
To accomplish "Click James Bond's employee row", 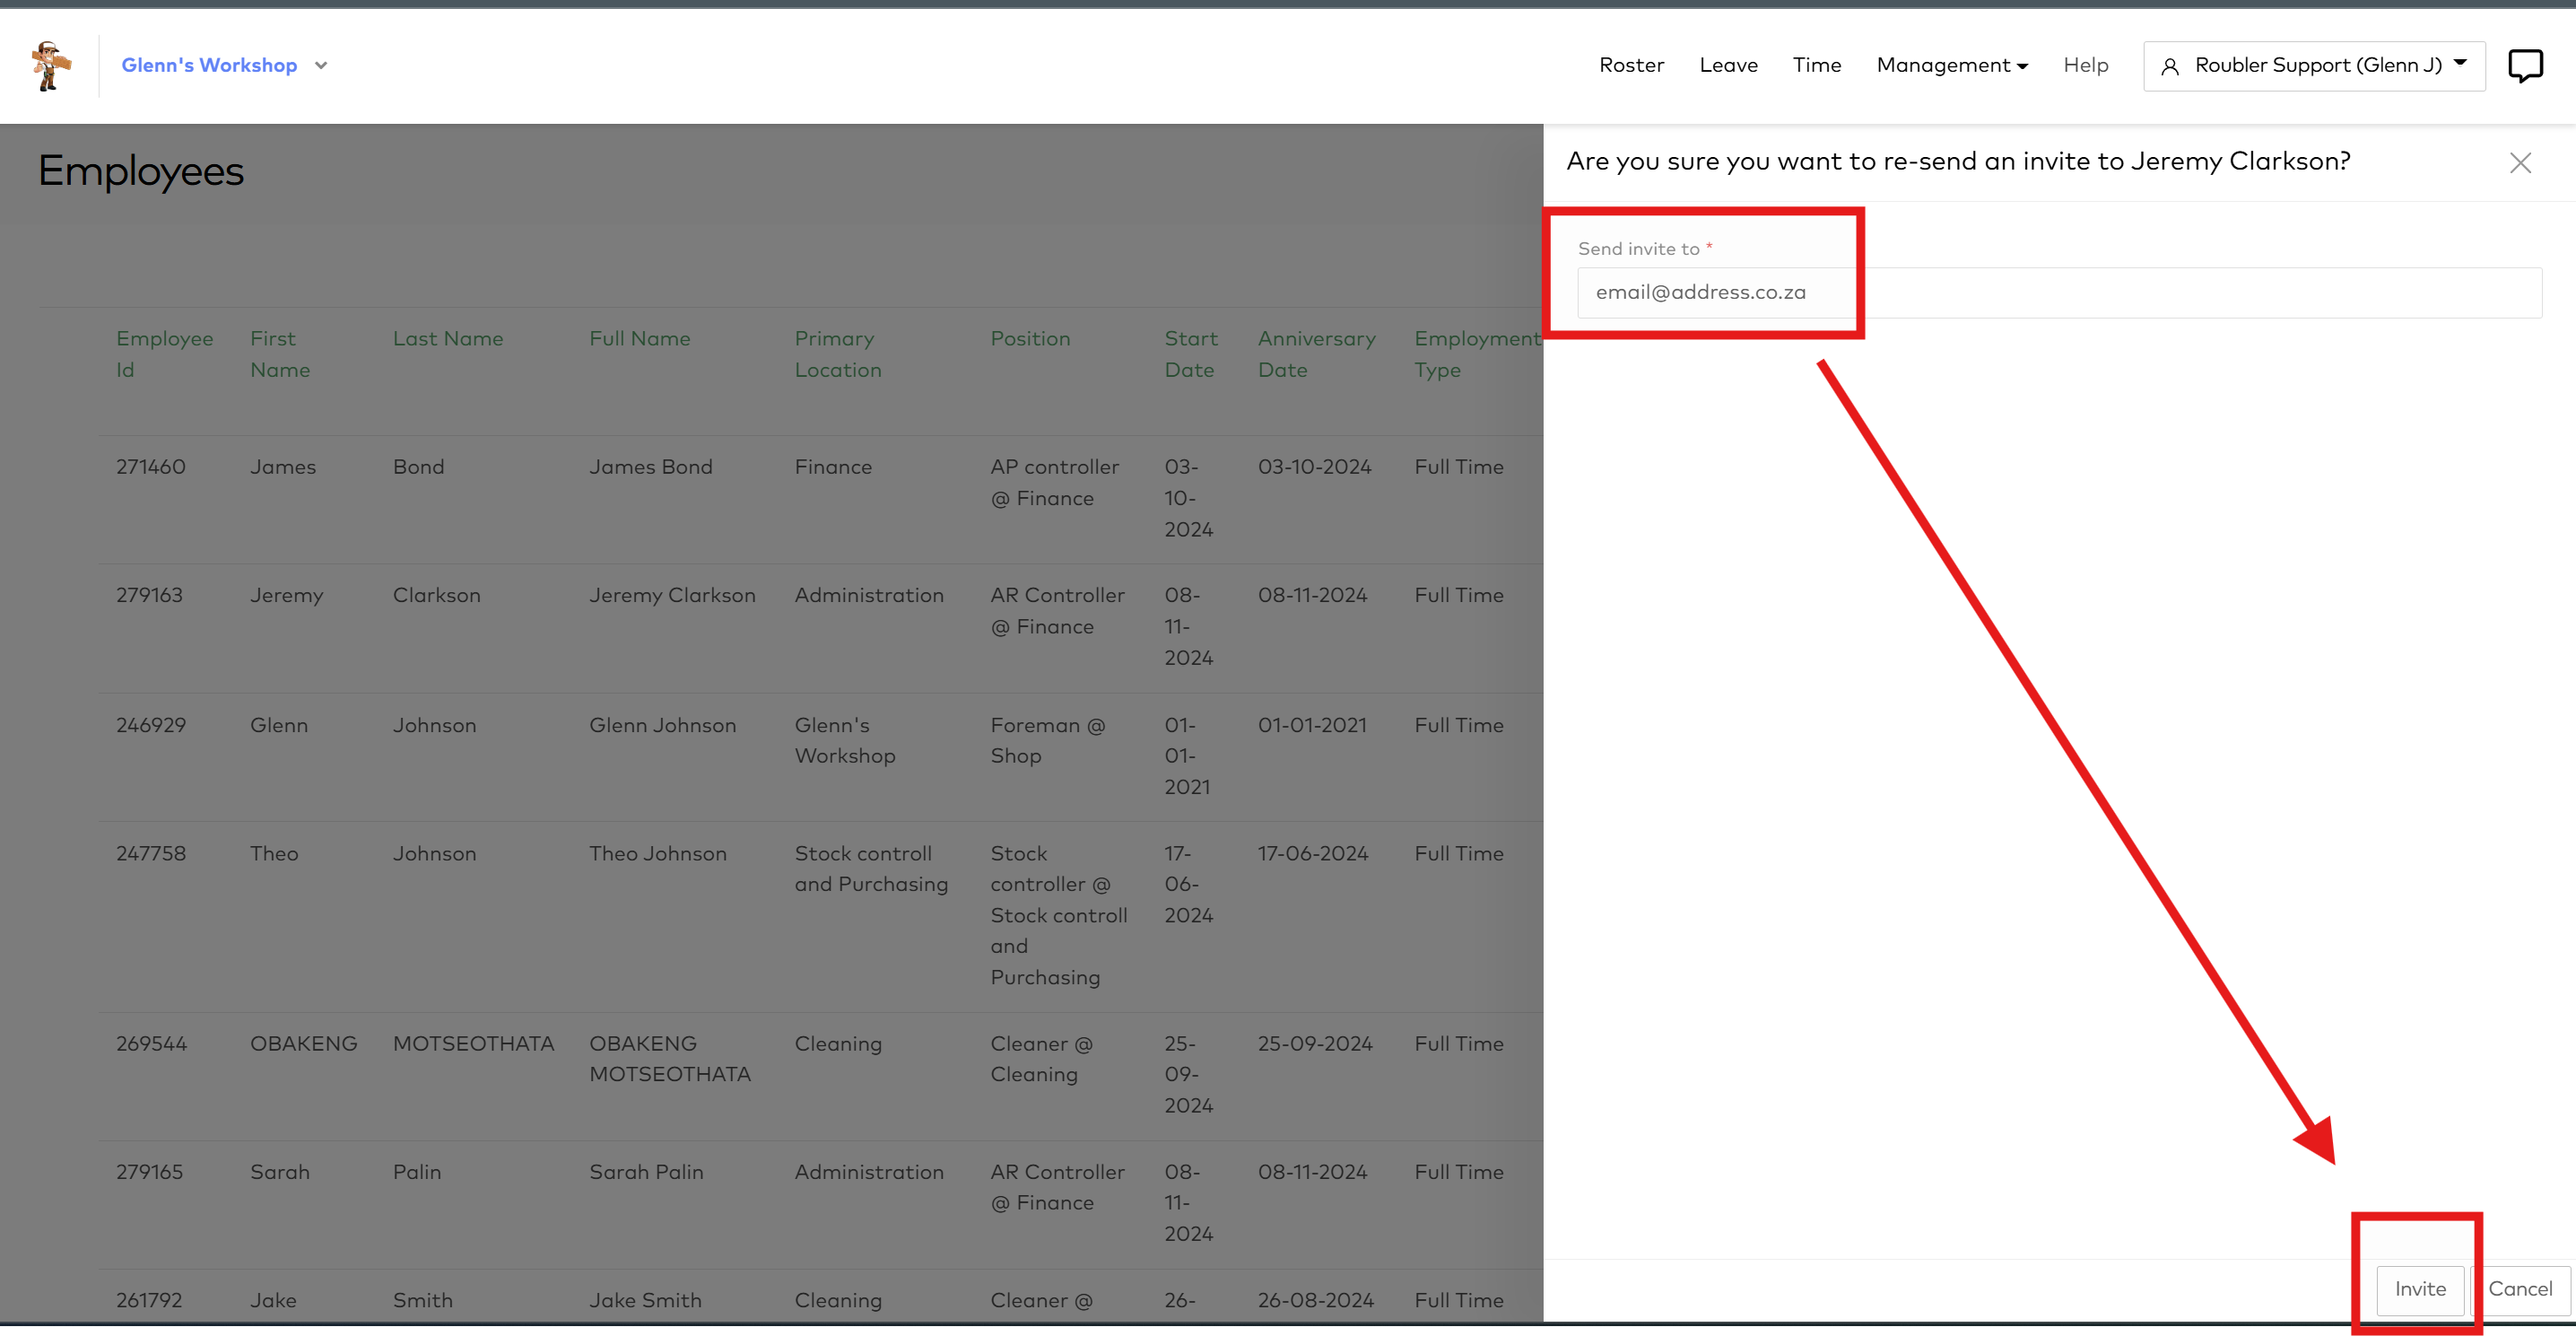I will [650, 466].
